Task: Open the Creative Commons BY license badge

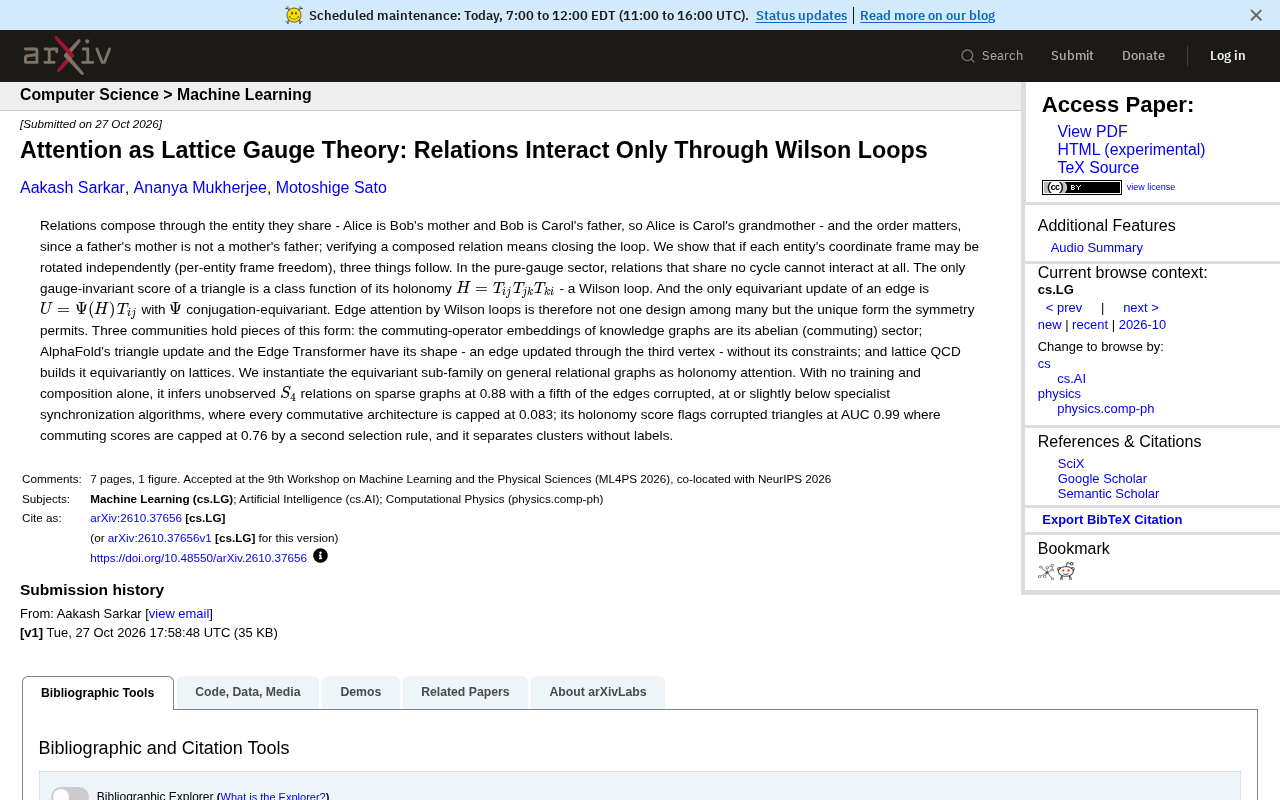Action: [x=1081, y=187]
